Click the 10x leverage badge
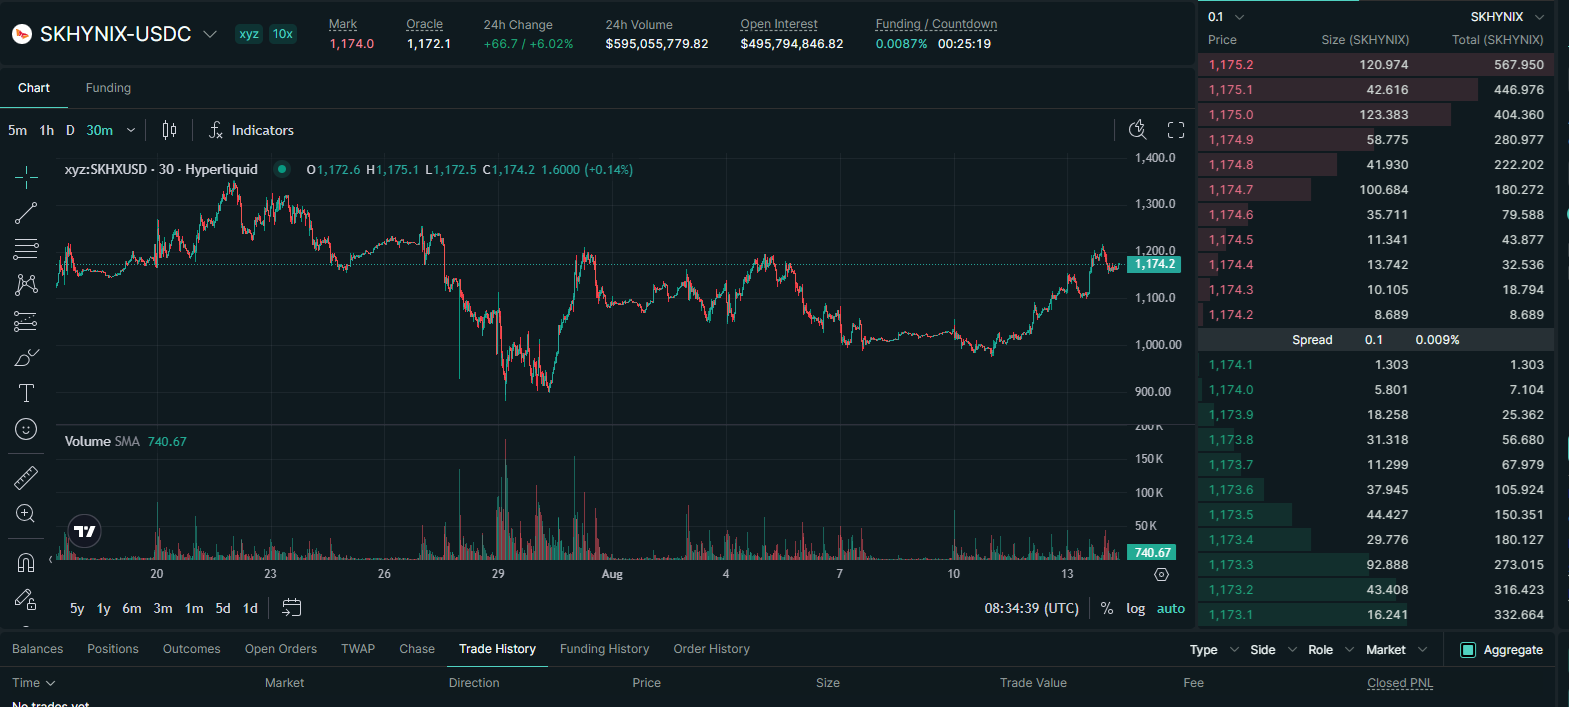 coord(283,34)
